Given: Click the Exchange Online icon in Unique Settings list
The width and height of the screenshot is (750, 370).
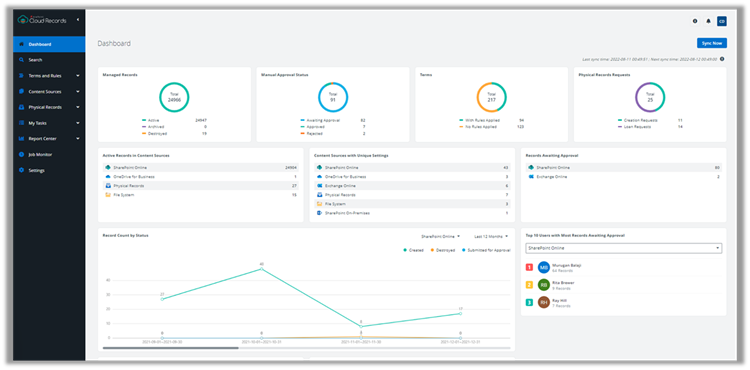Looking at the screenshot, I should (320, 185).
